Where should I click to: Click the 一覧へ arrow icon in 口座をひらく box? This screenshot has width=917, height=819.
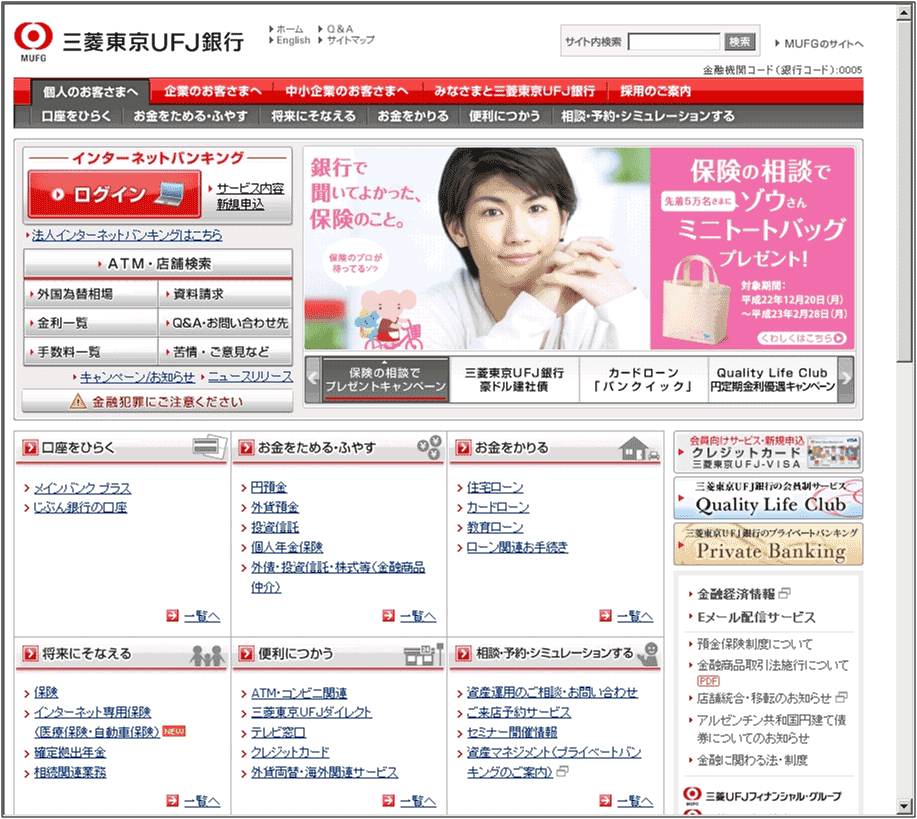tap(173, 615)
